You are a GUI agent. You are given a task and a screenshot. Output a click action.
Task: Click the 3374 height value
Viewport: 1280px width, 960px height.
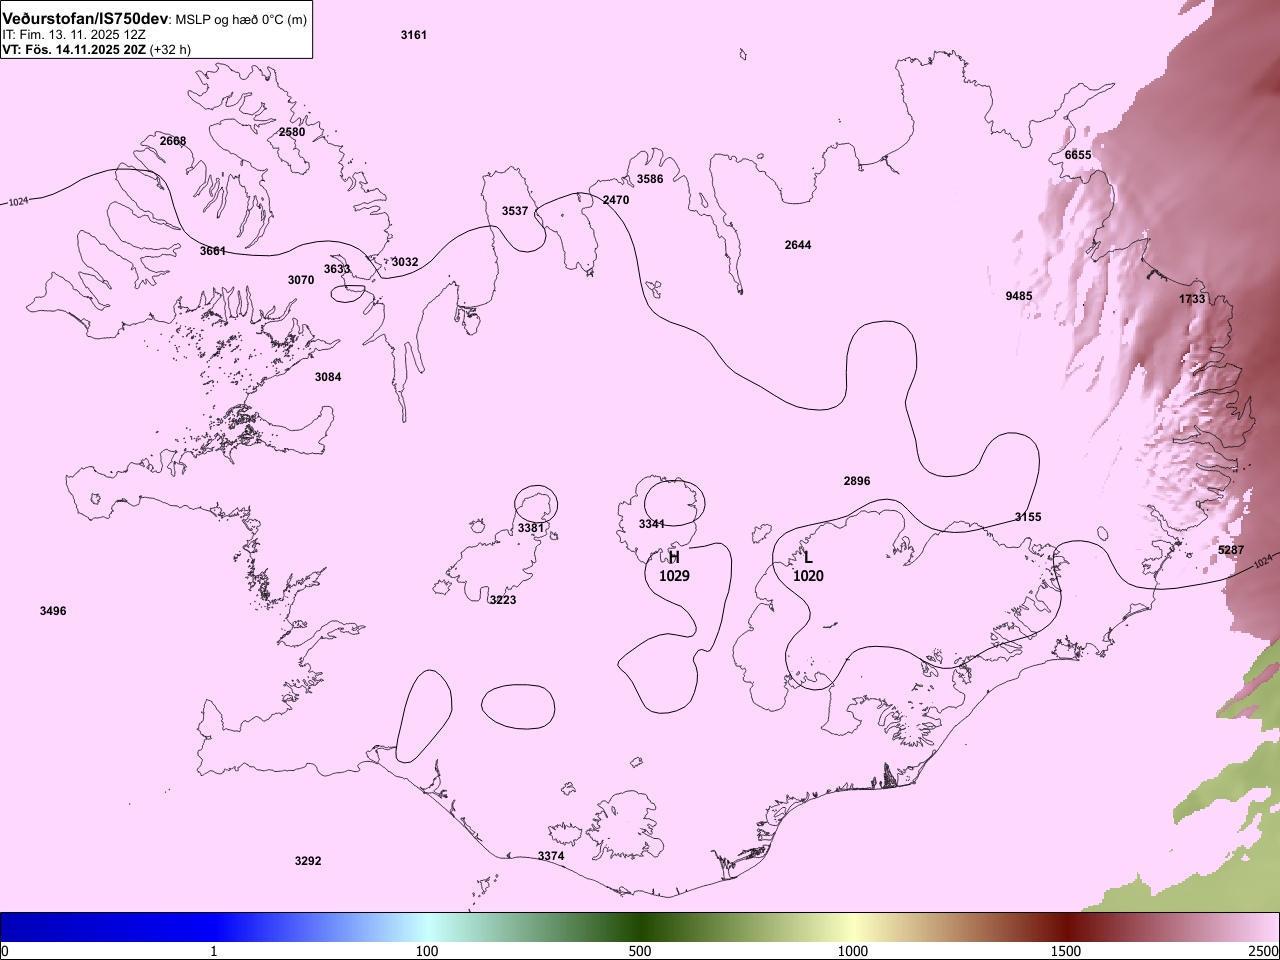[x=551, y=856]
